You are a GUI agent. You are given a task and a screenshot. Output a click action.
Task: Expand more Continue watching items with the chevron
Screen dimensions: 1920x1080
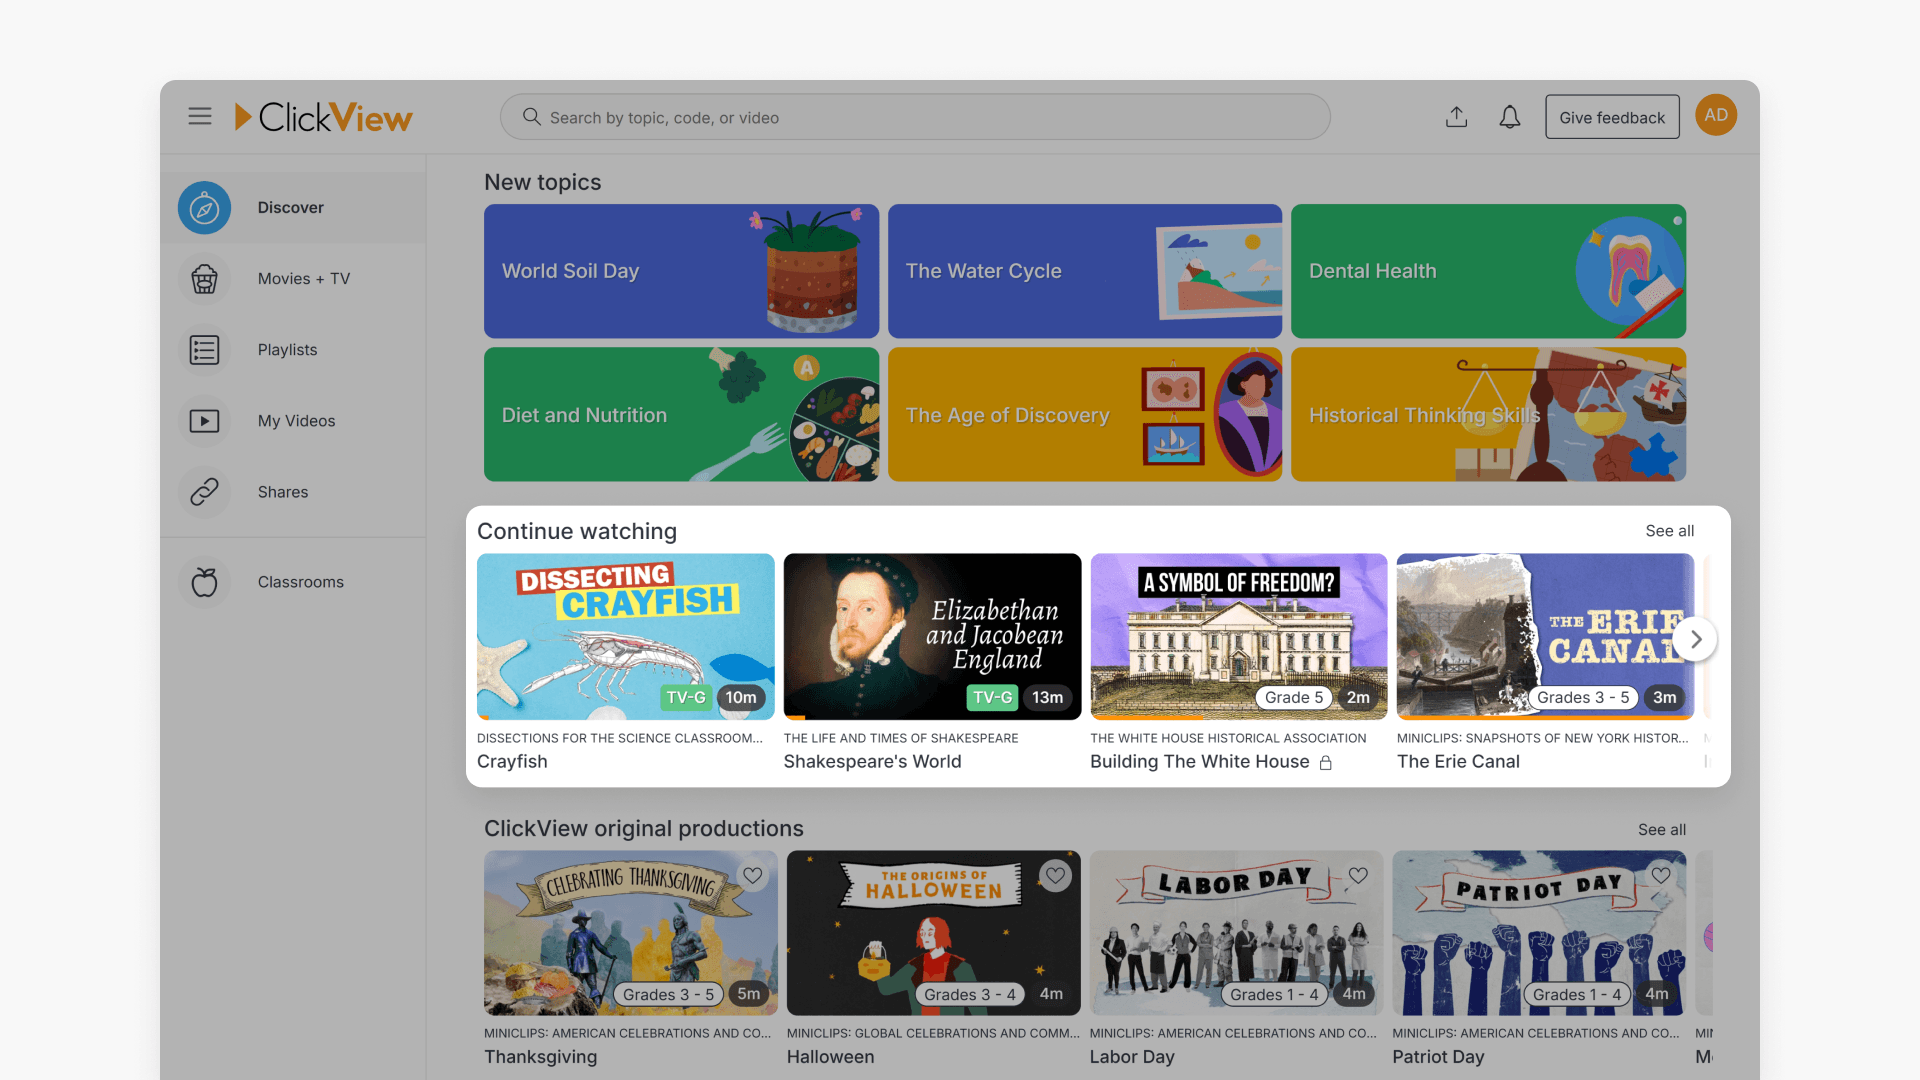pyautogui.click(x=1695, y=638)
